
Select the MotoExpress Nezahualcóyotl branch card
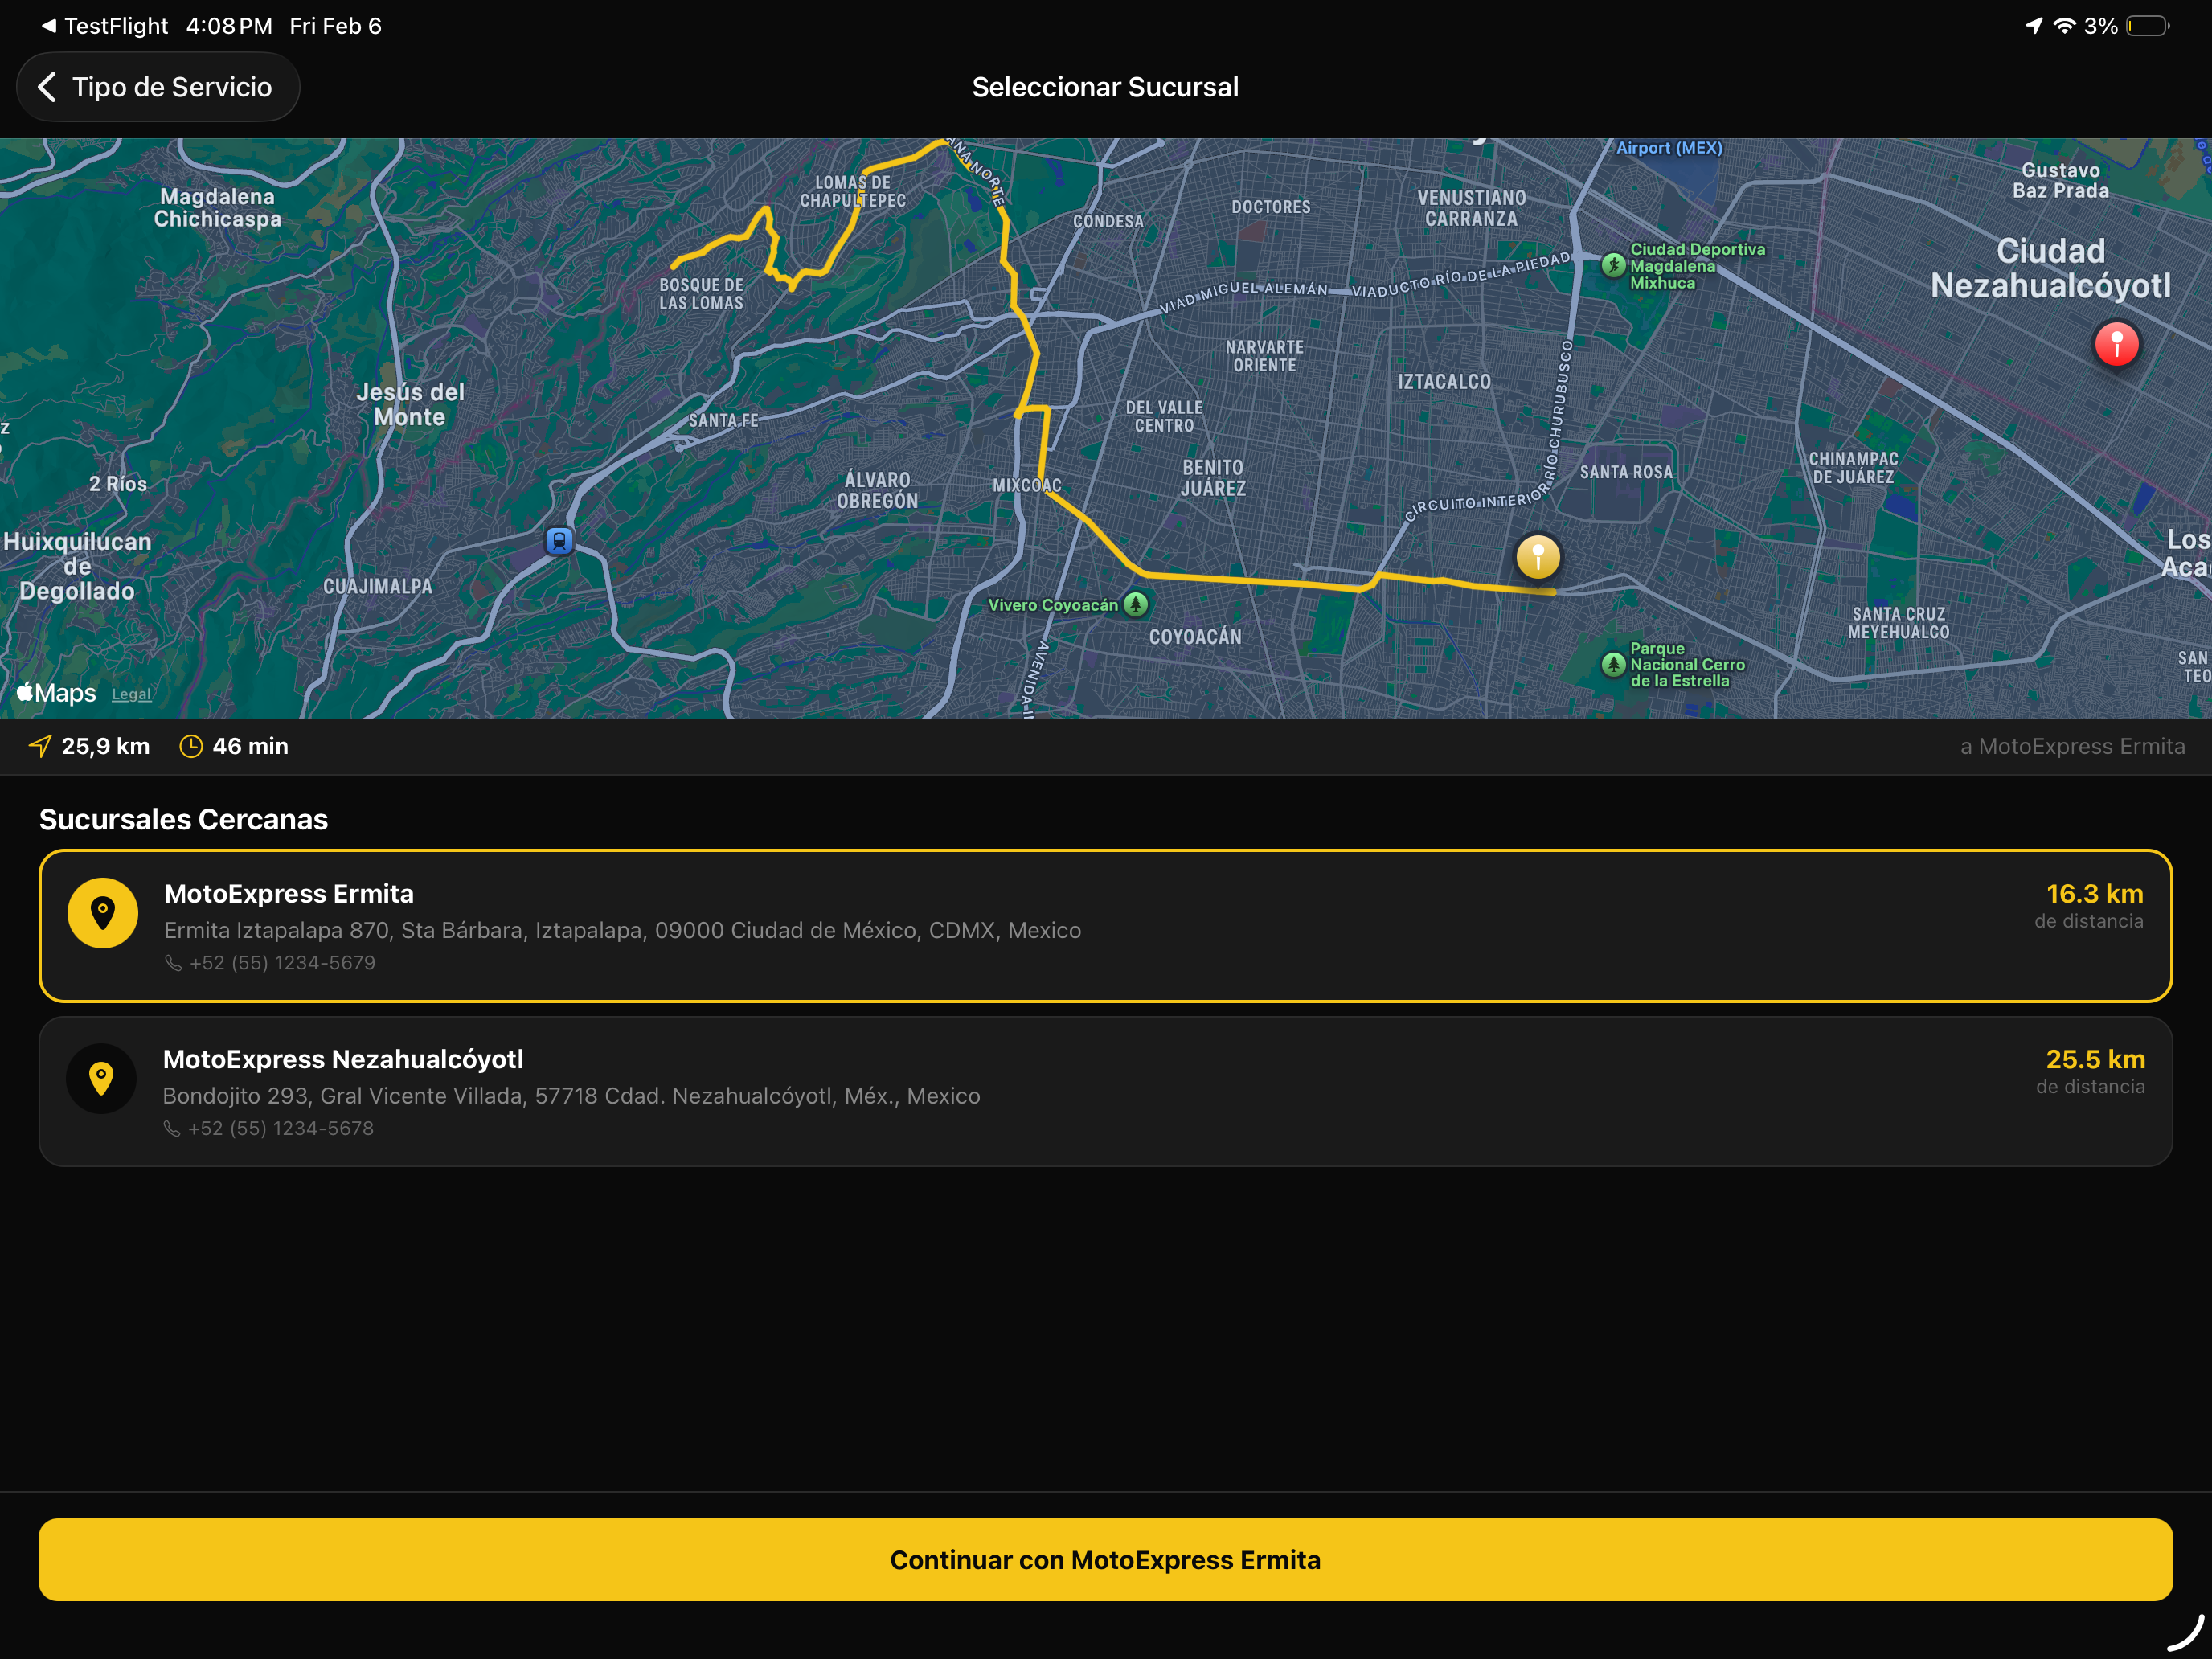[1105, 1091]
